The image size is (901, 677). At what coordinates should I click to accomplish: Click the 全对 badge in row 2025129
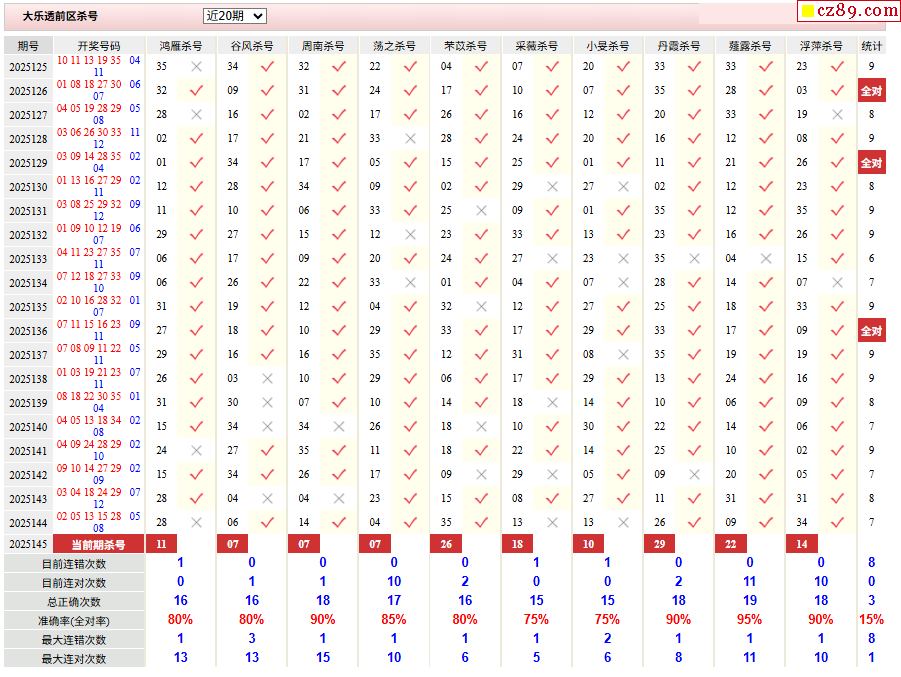tap(871, 163)
